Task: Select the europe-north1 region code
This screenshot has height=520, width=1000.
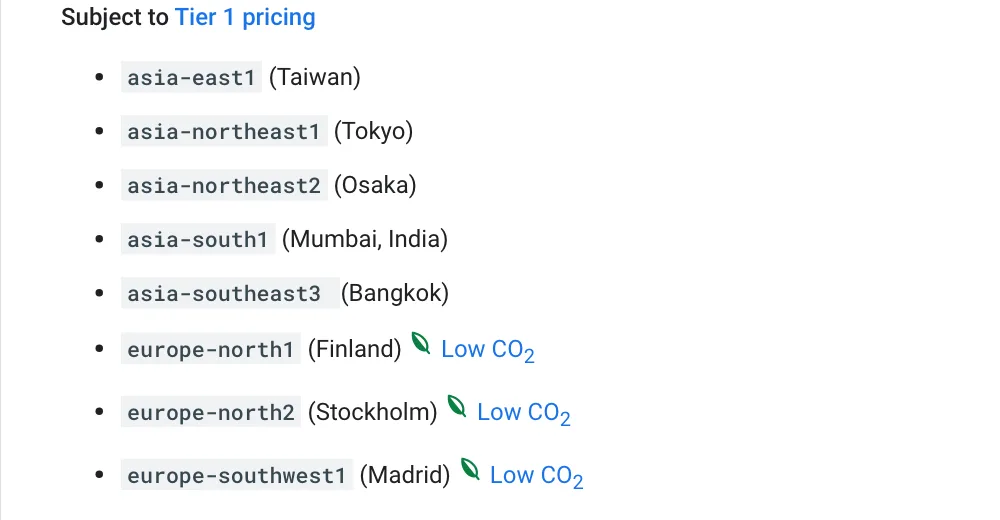Action: pos(210,349)
